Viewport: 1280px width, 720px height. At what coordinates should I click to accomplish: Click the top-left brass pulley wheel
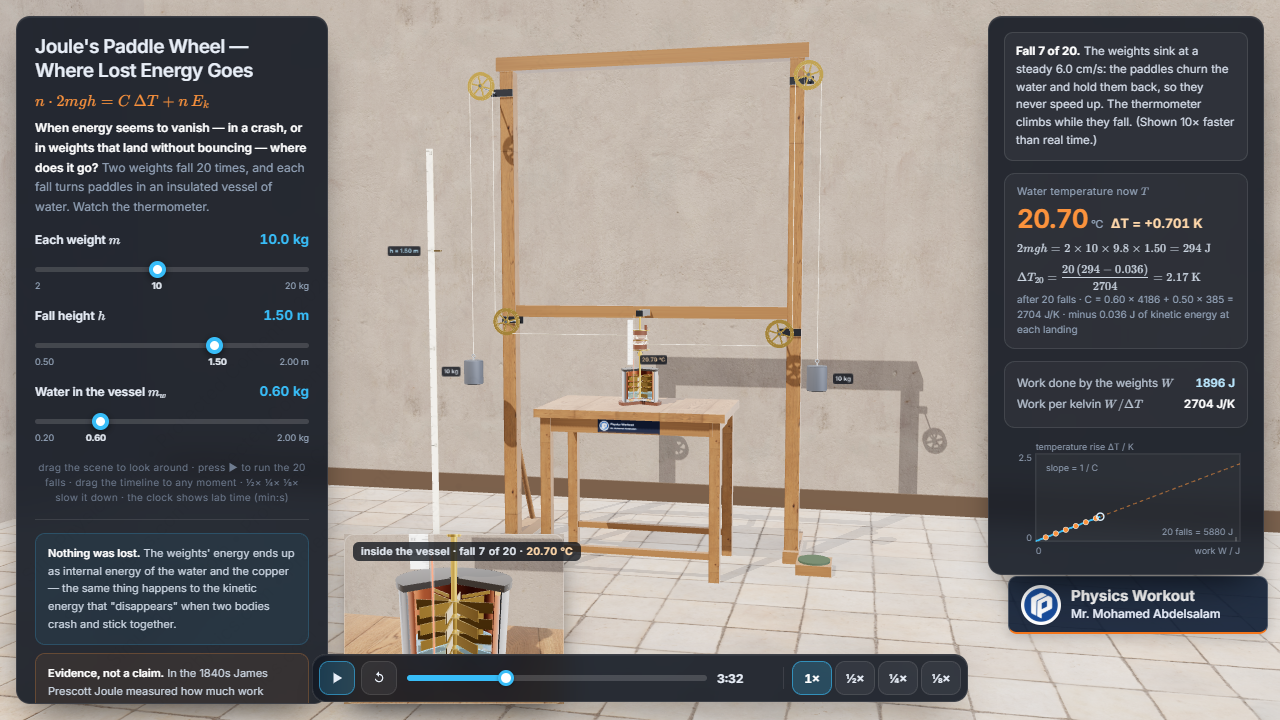[x=481, y=86]
